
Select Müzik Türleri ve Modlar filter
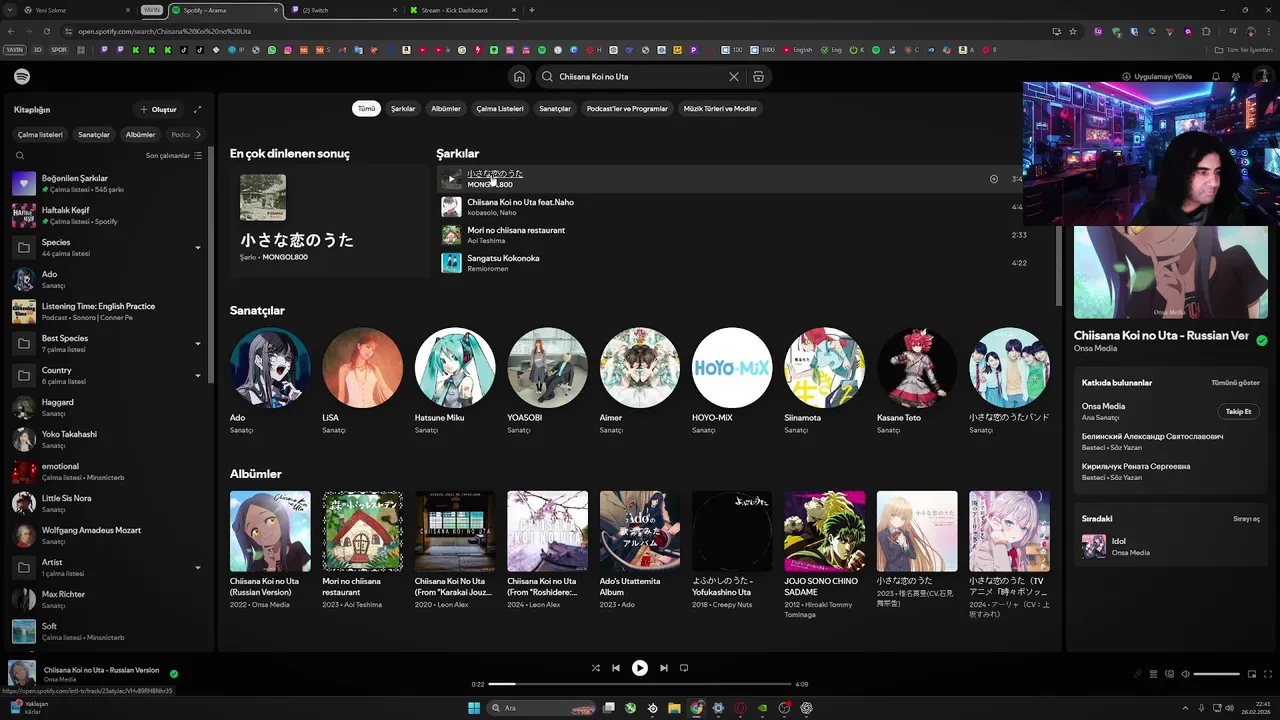point(720,108)
